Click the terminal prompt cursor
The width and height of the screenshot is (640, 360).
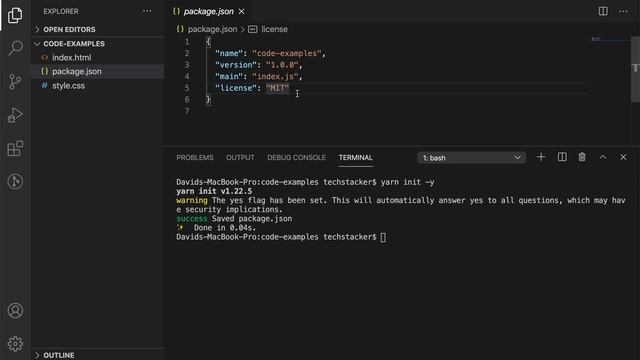(x=383, y=237)
